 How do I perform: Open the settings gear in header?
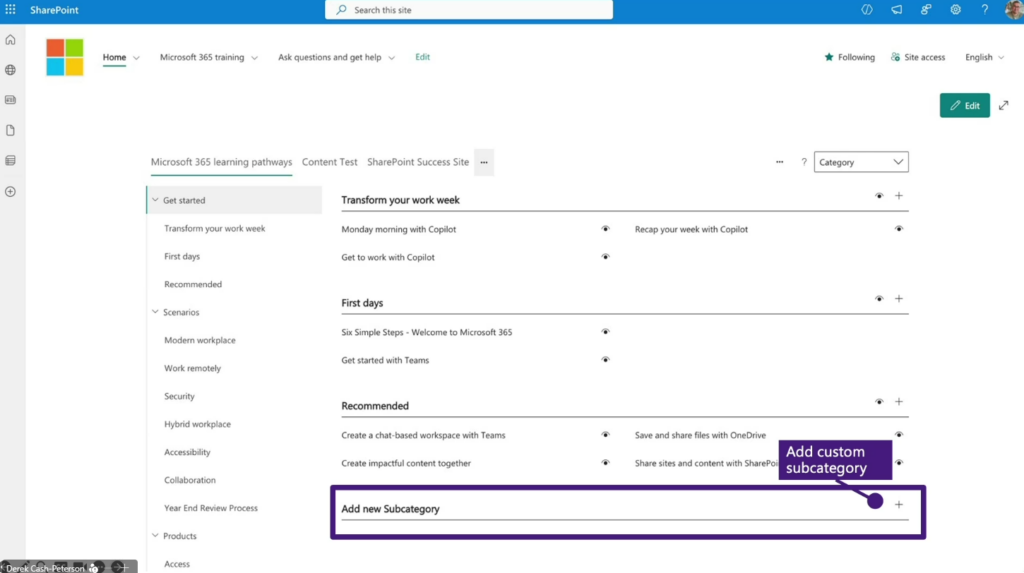click(955, 10)
